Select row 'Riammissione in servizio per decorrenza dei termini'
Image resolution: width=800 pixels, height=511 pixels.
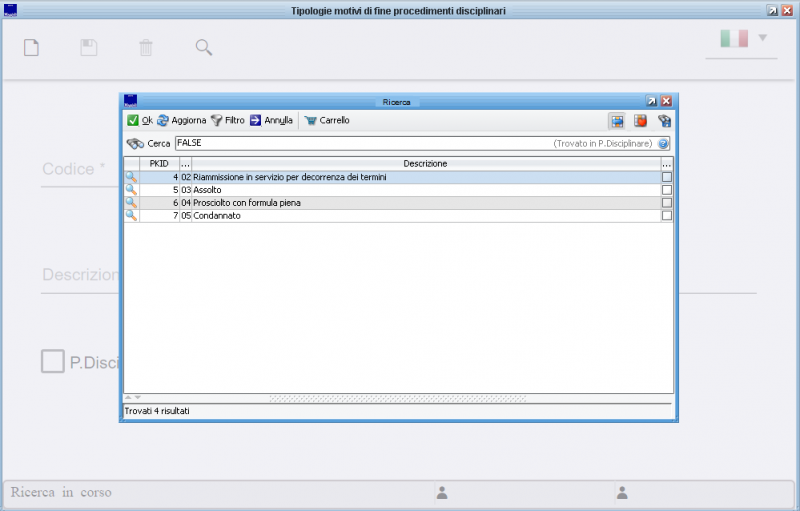398,177
